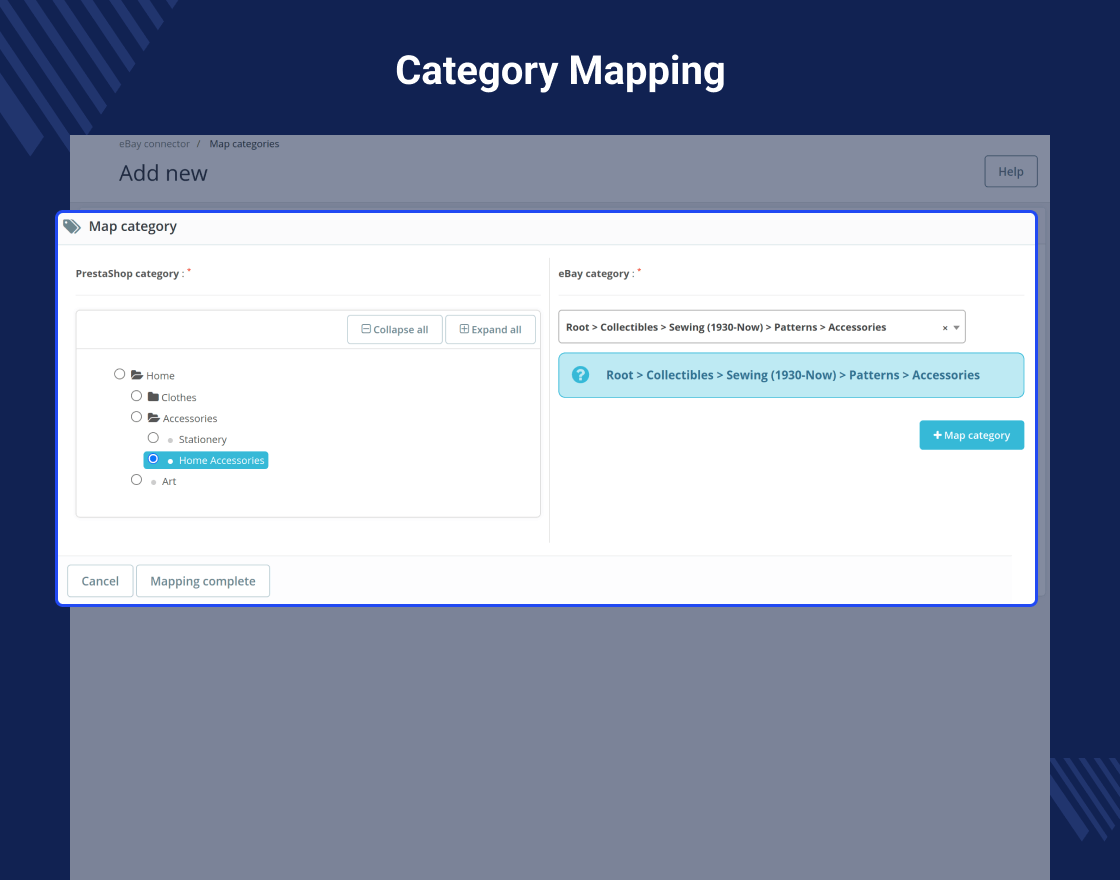Image resolution: width=1120 pixels, height=880 pixels.
Task: Click the question mark info icon
Action: pos(581,375)
